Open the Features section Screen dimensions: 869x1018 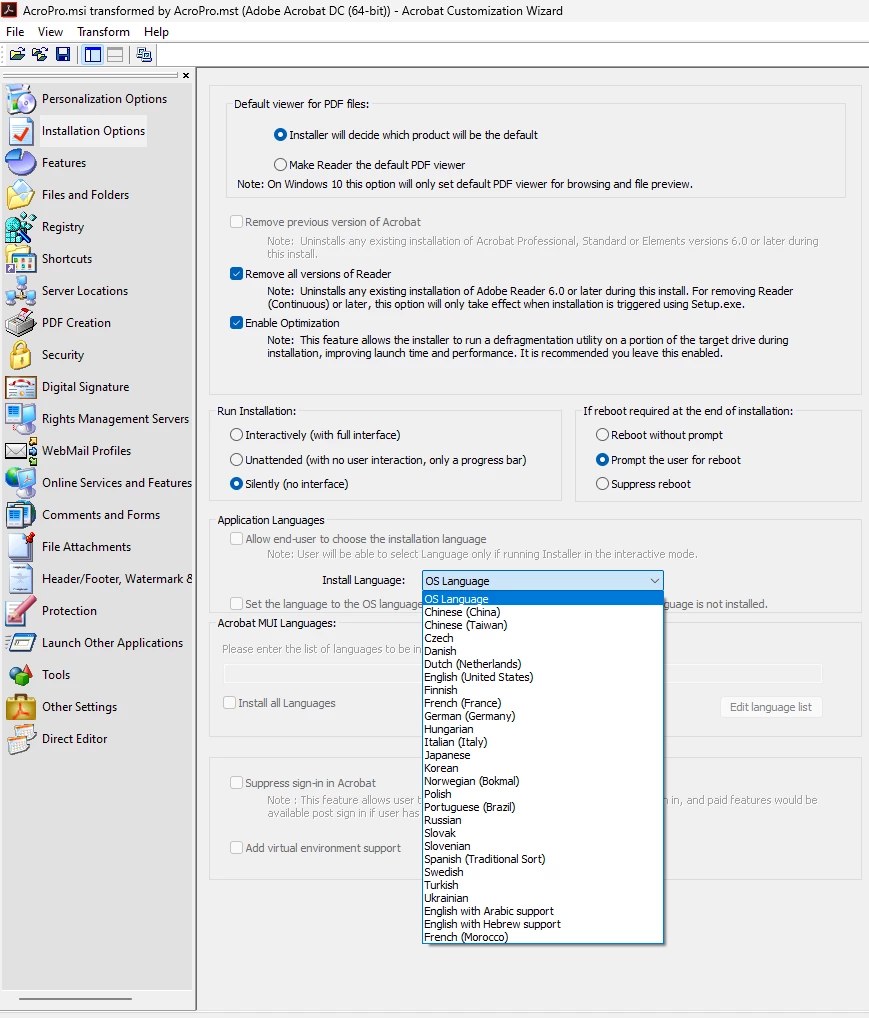pyautogui.click(x=64, y=163)
